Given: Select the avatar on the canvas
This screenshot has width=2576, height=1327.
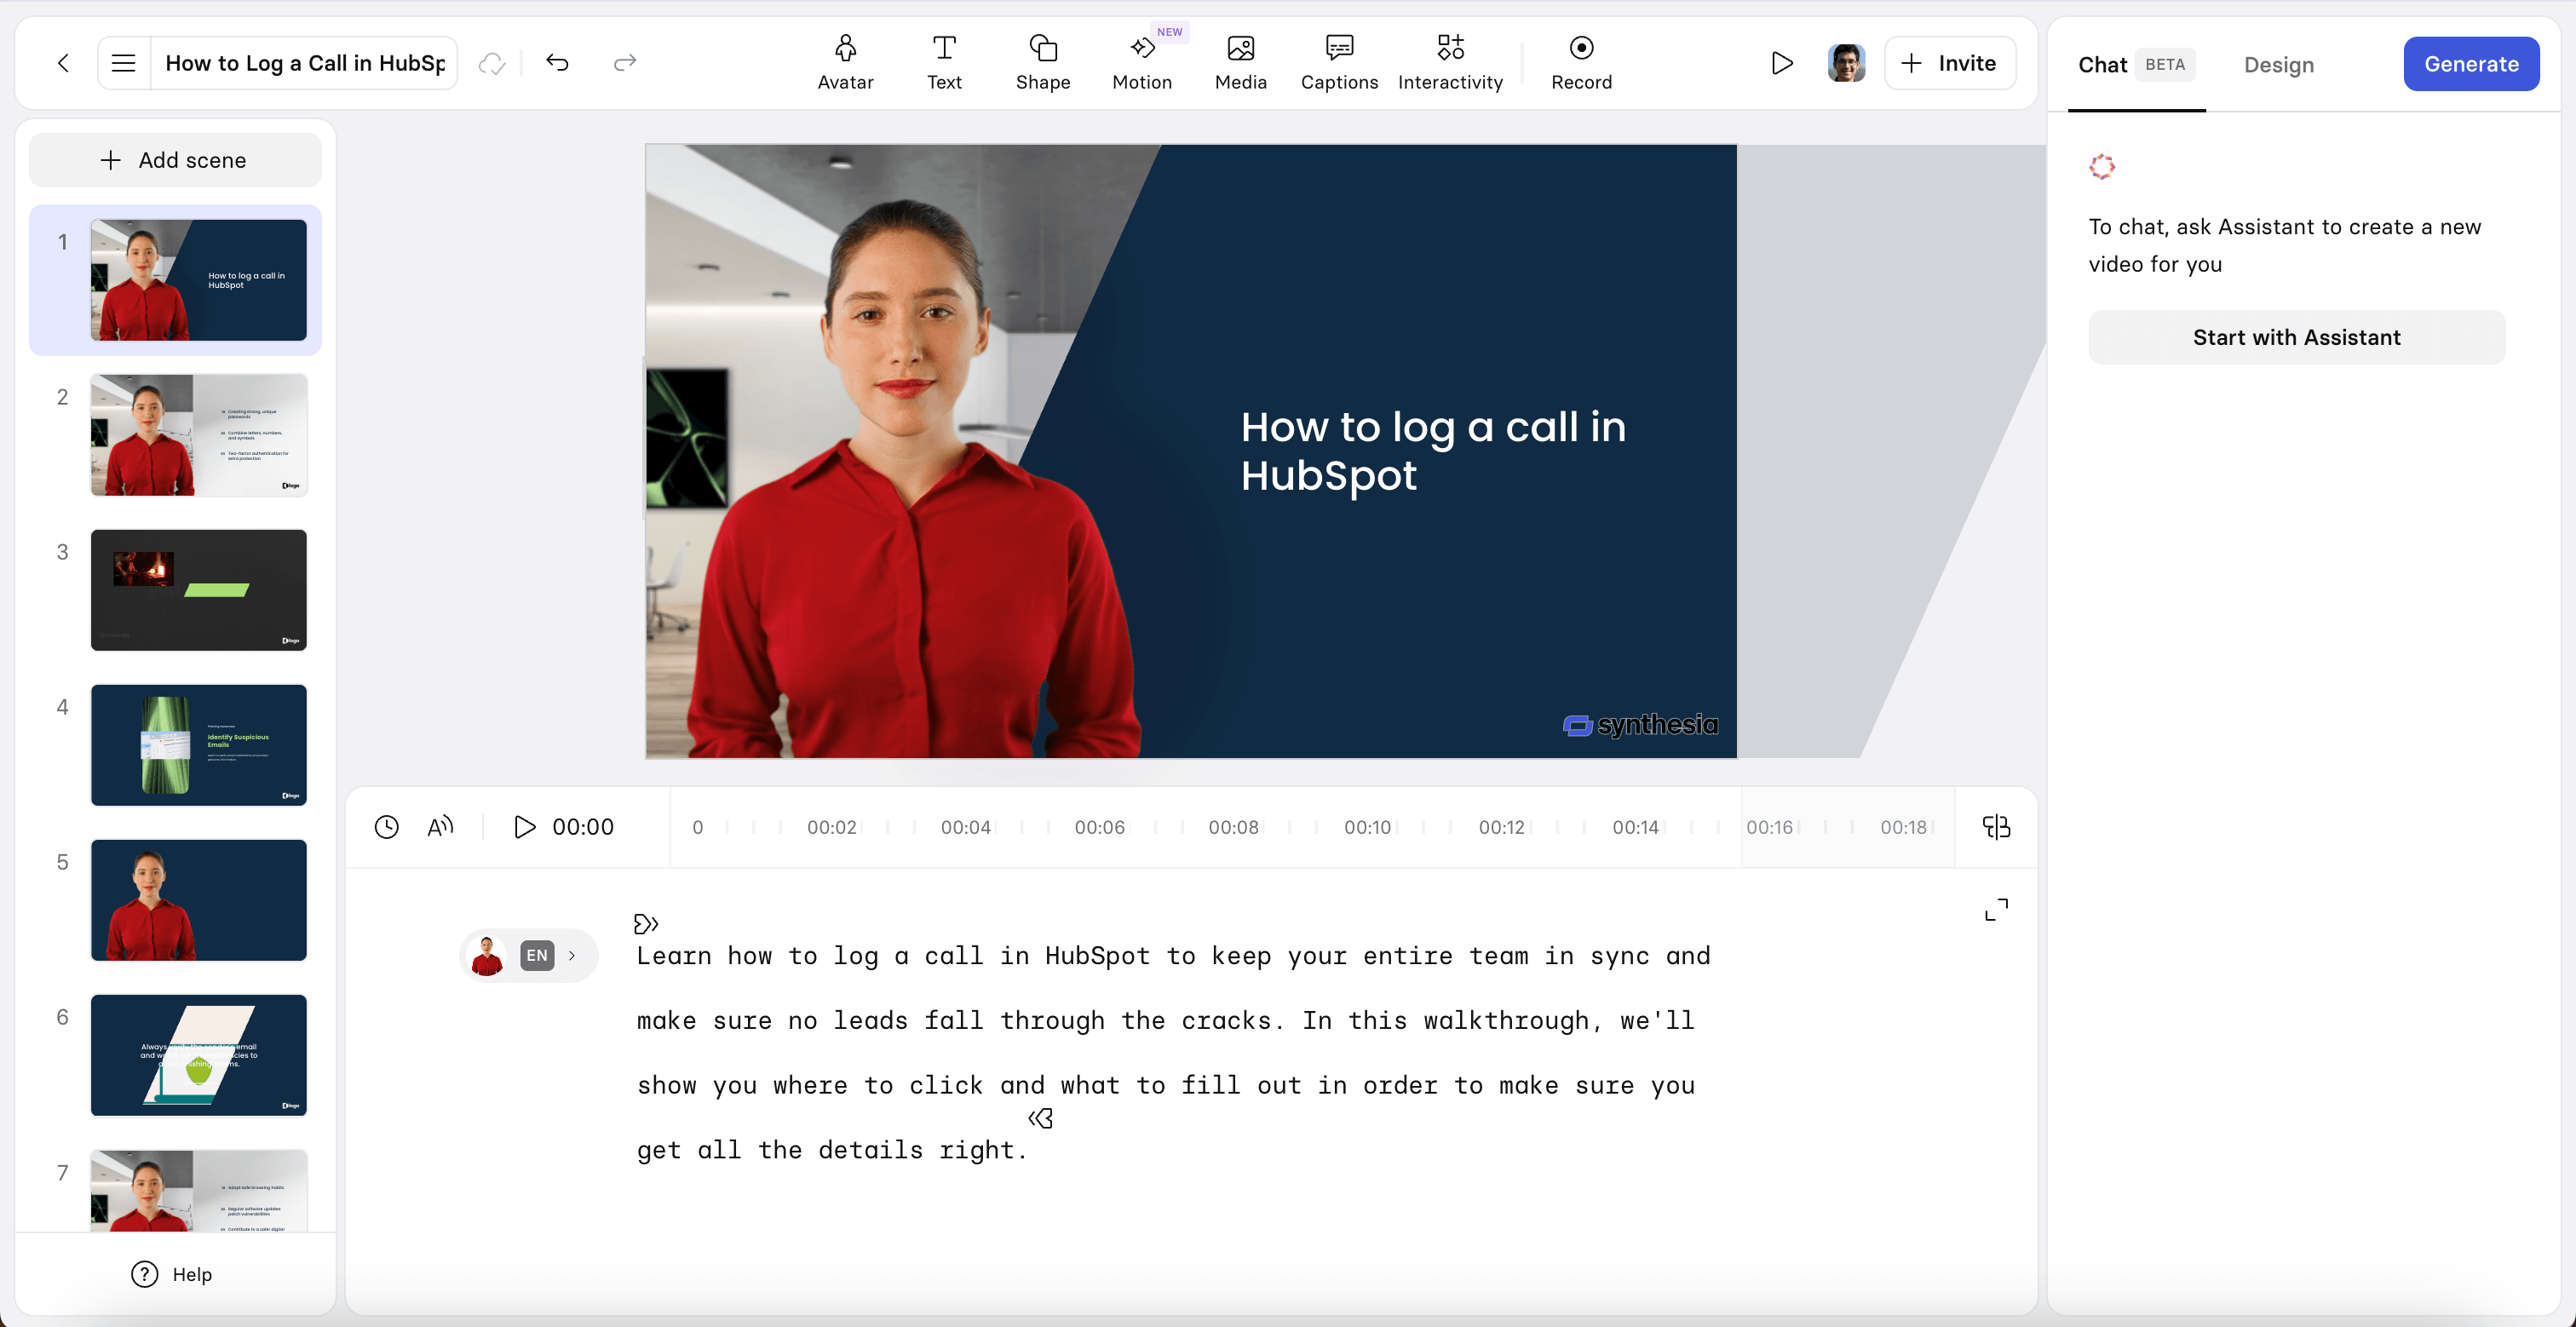Looking at the screenshot, I should point(913,479).
